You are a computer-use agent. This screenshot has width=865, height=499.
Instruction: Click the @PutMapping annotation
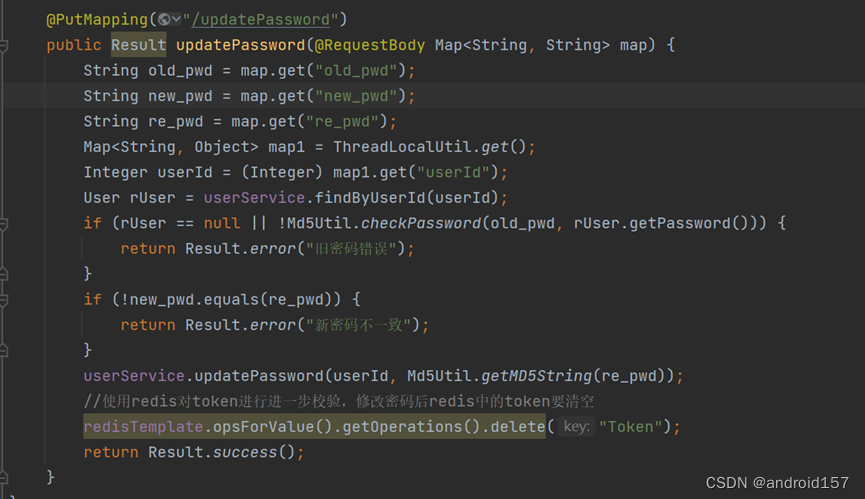click(x=97, y=20)
